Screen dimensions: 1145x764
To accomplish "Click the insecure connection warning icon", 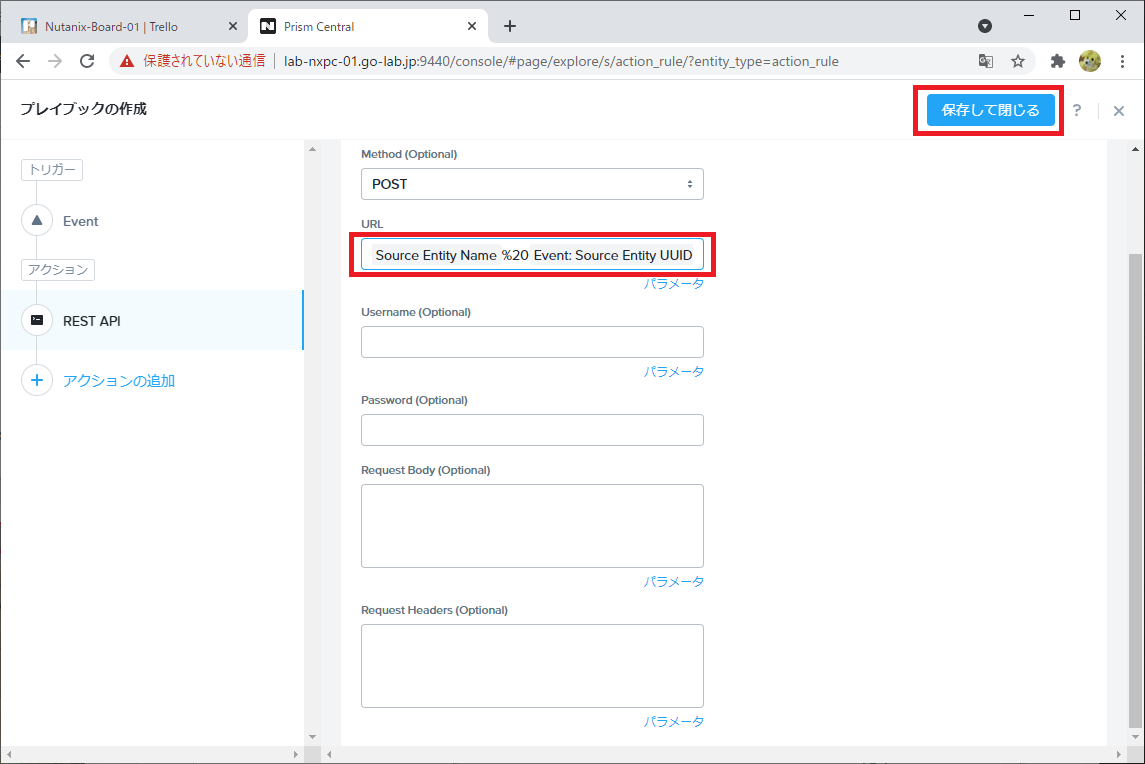I will coord(127,61).
